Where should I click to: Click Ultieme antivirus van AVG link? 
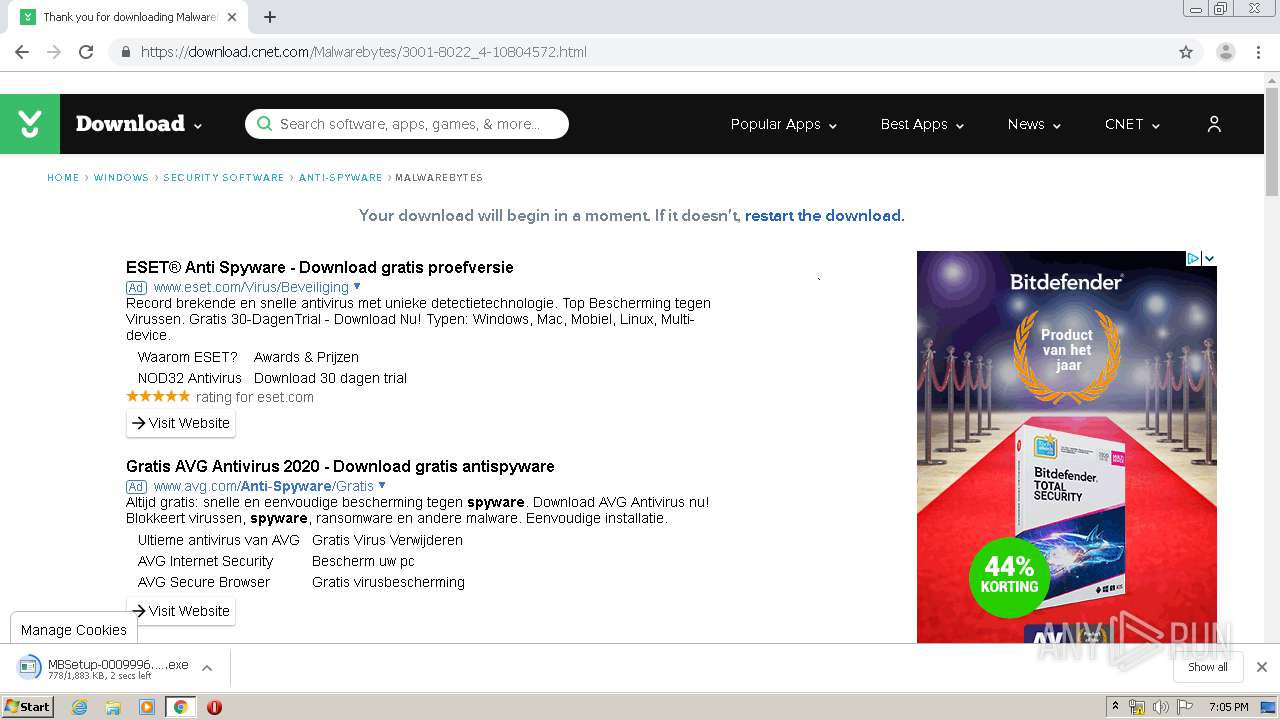[219, 540]
